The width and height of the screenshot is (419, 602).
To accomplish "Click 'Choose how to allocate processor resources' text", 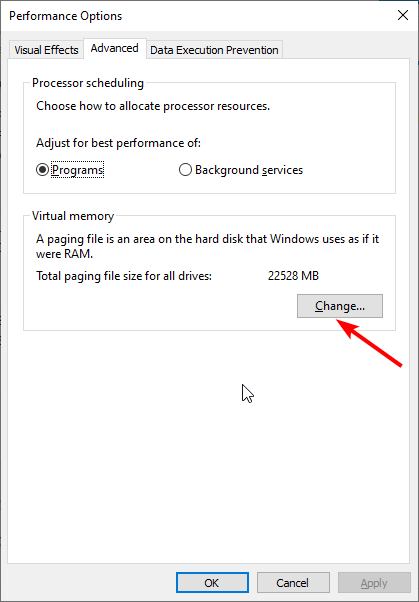I will point(153,106).
